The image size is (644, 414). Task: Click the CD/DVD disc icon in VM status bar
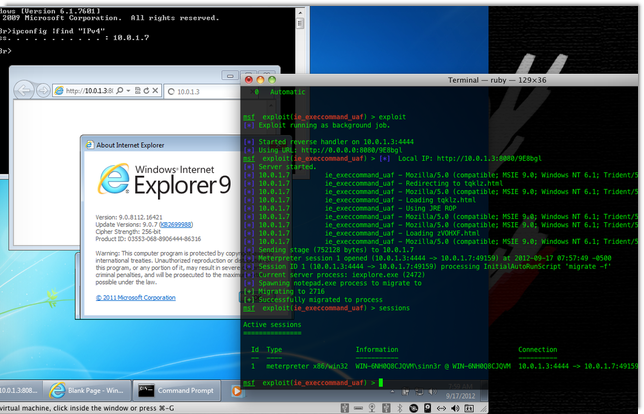pyautogui.click(x=414, y=408)
